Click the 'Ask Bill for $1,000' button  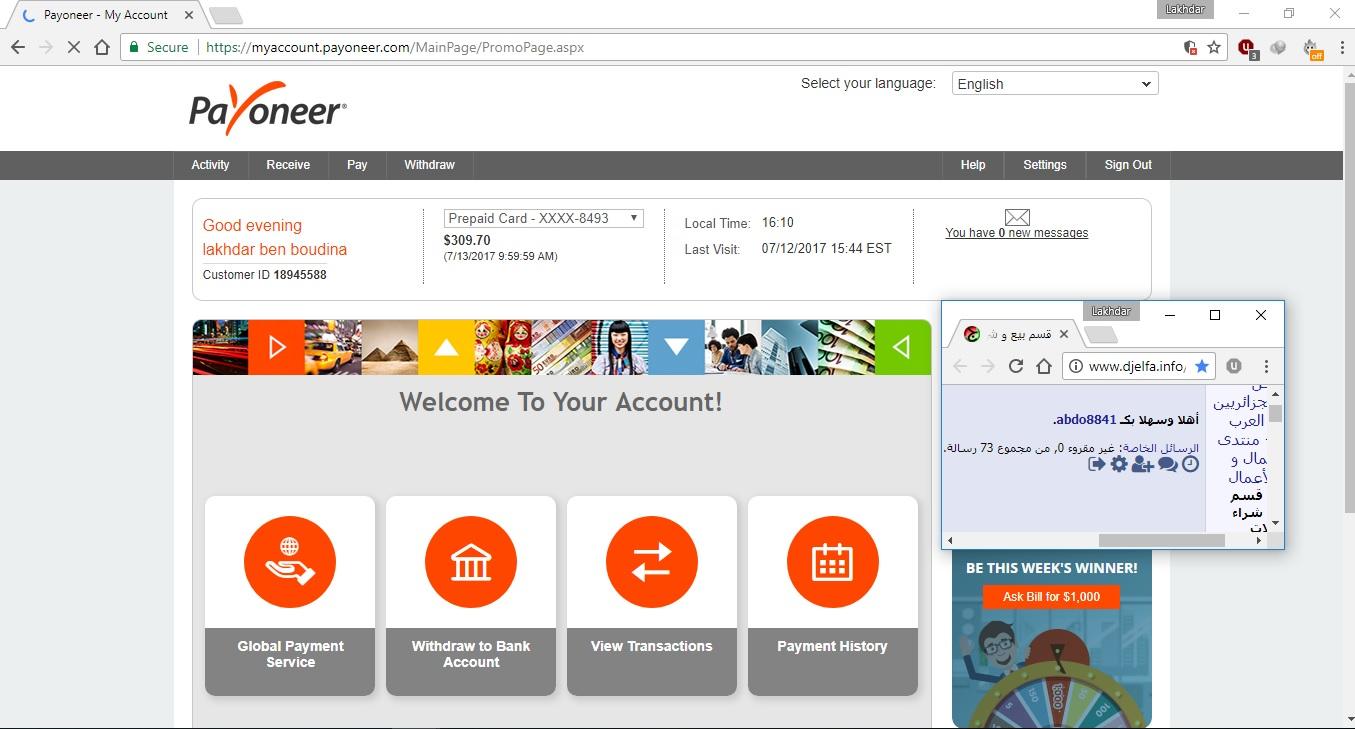(1051, 597)
